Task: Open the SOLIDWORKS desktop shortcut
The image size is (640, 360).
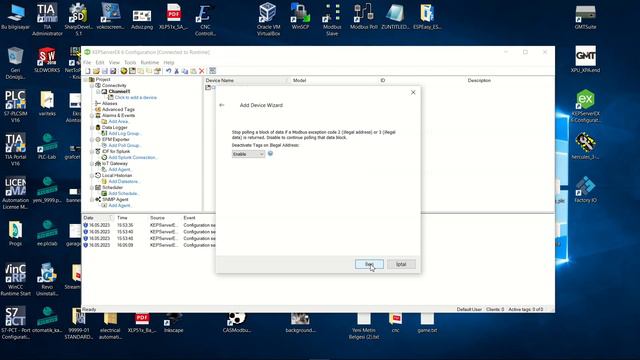Action: 47,60
